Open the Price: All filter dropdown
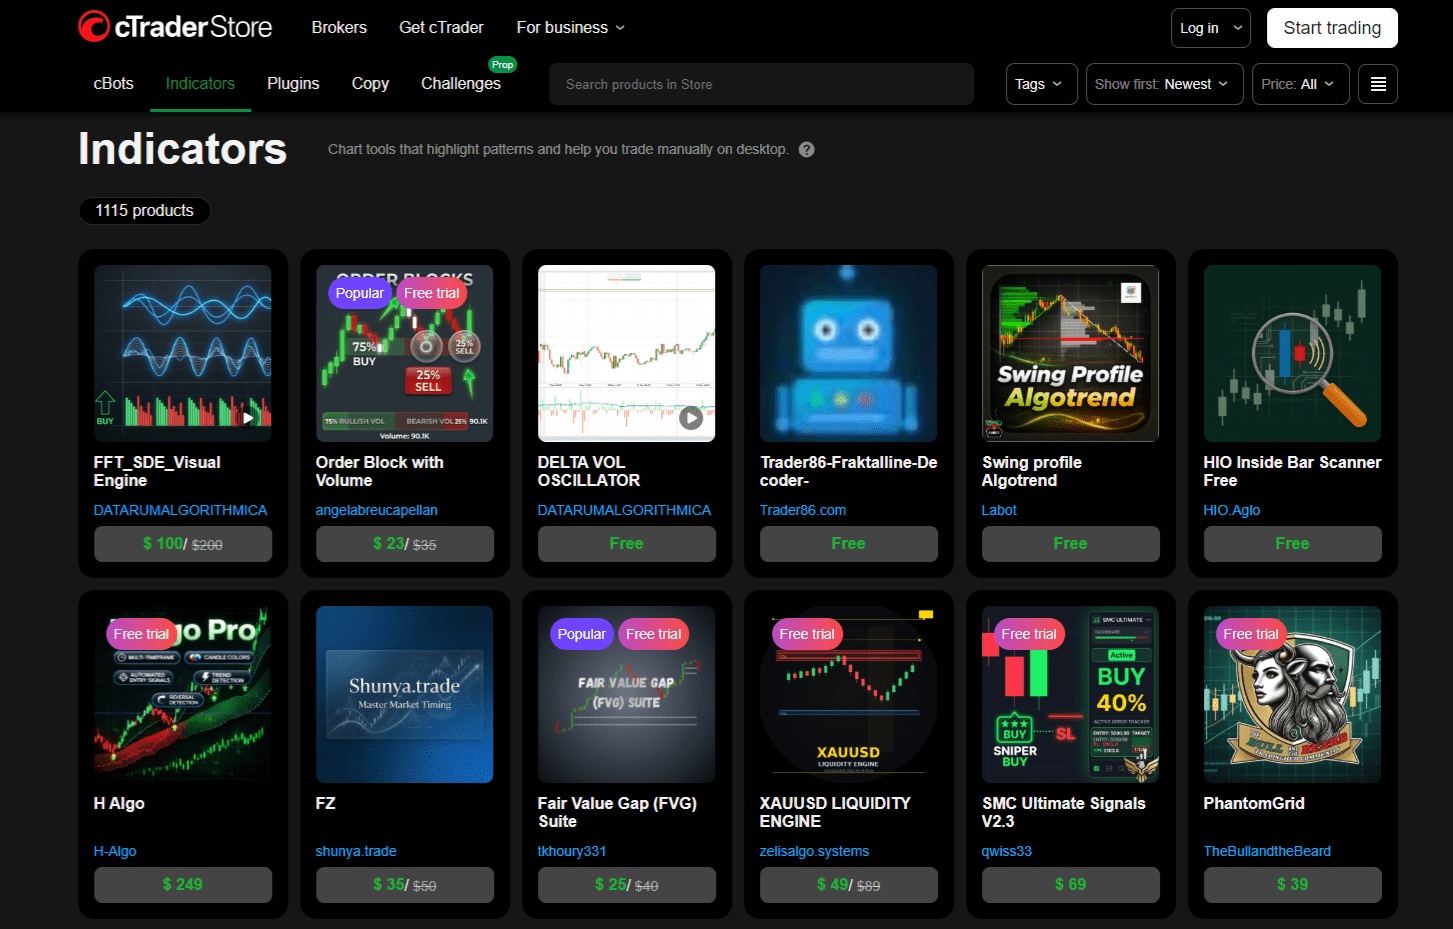This screenshot has width=1453, height=929. (1300, 84)
